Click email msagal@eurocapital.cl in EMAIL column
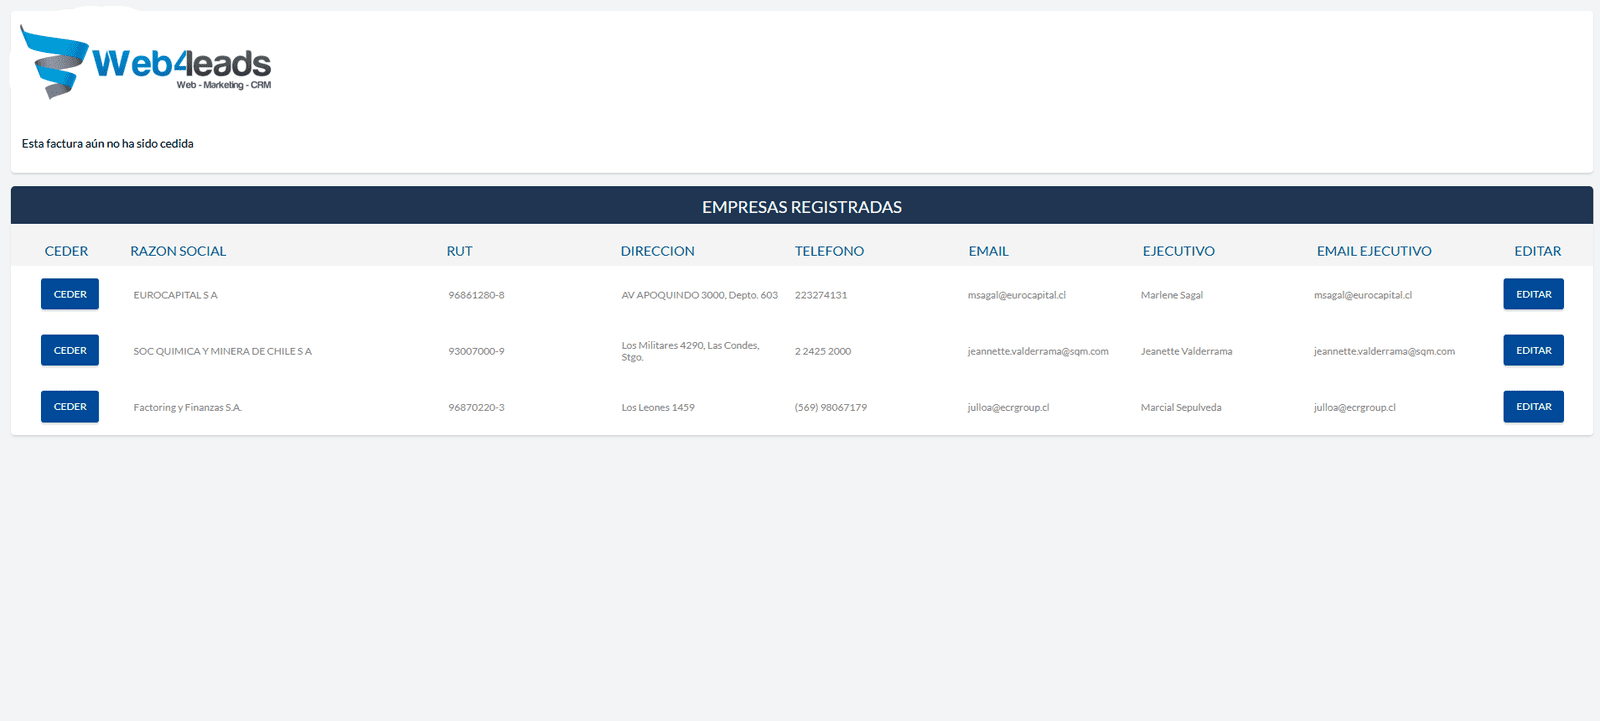Viewport: 1600px width, 721px height. [1016, 295]
